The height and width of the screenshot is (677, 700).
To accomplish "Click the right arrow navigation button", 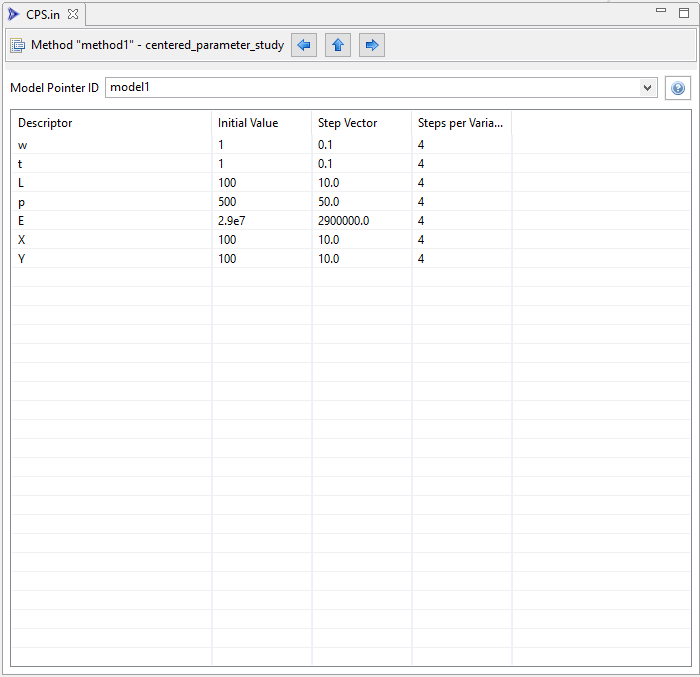I will [x=372, y=45].
